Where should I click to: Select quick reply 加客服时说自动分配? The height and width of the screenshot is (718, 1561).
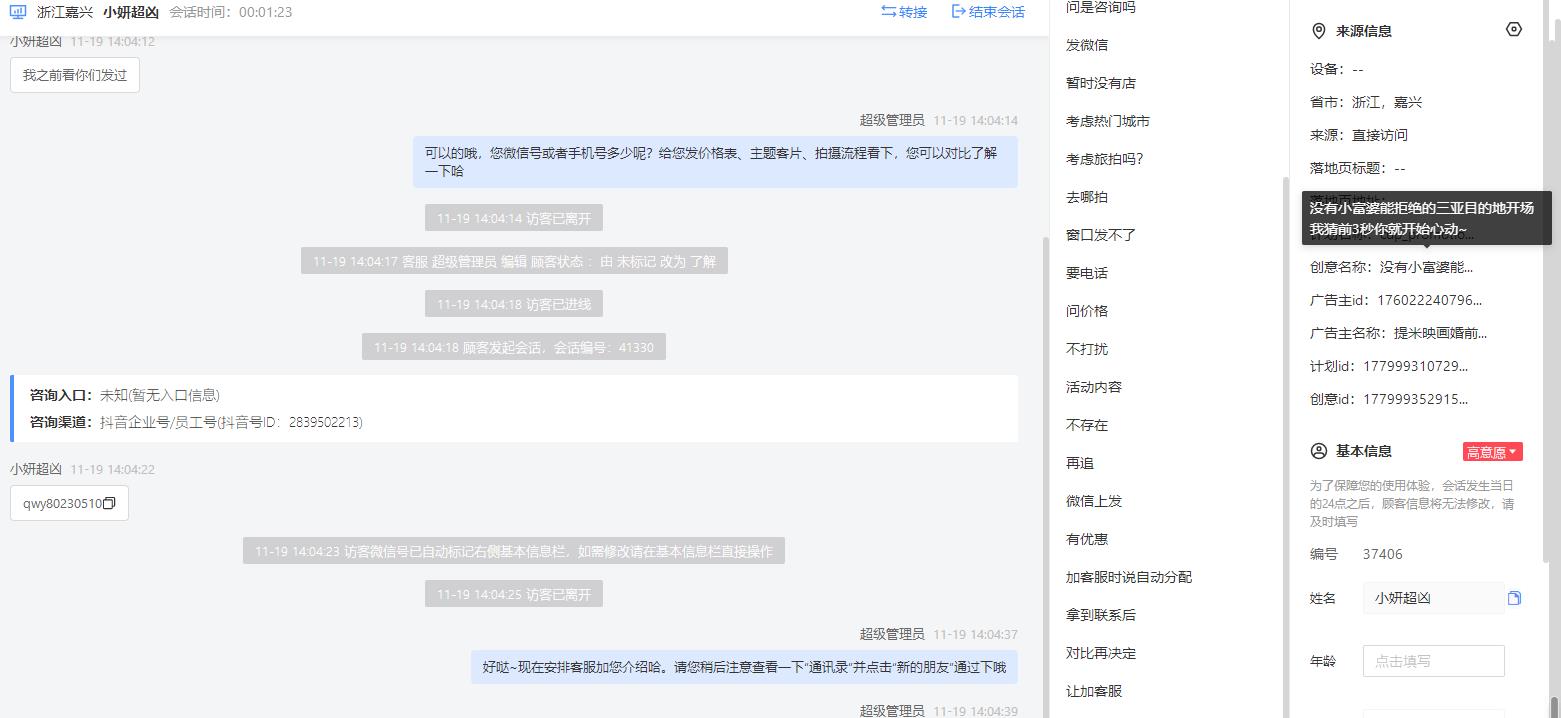point(1128,577)
